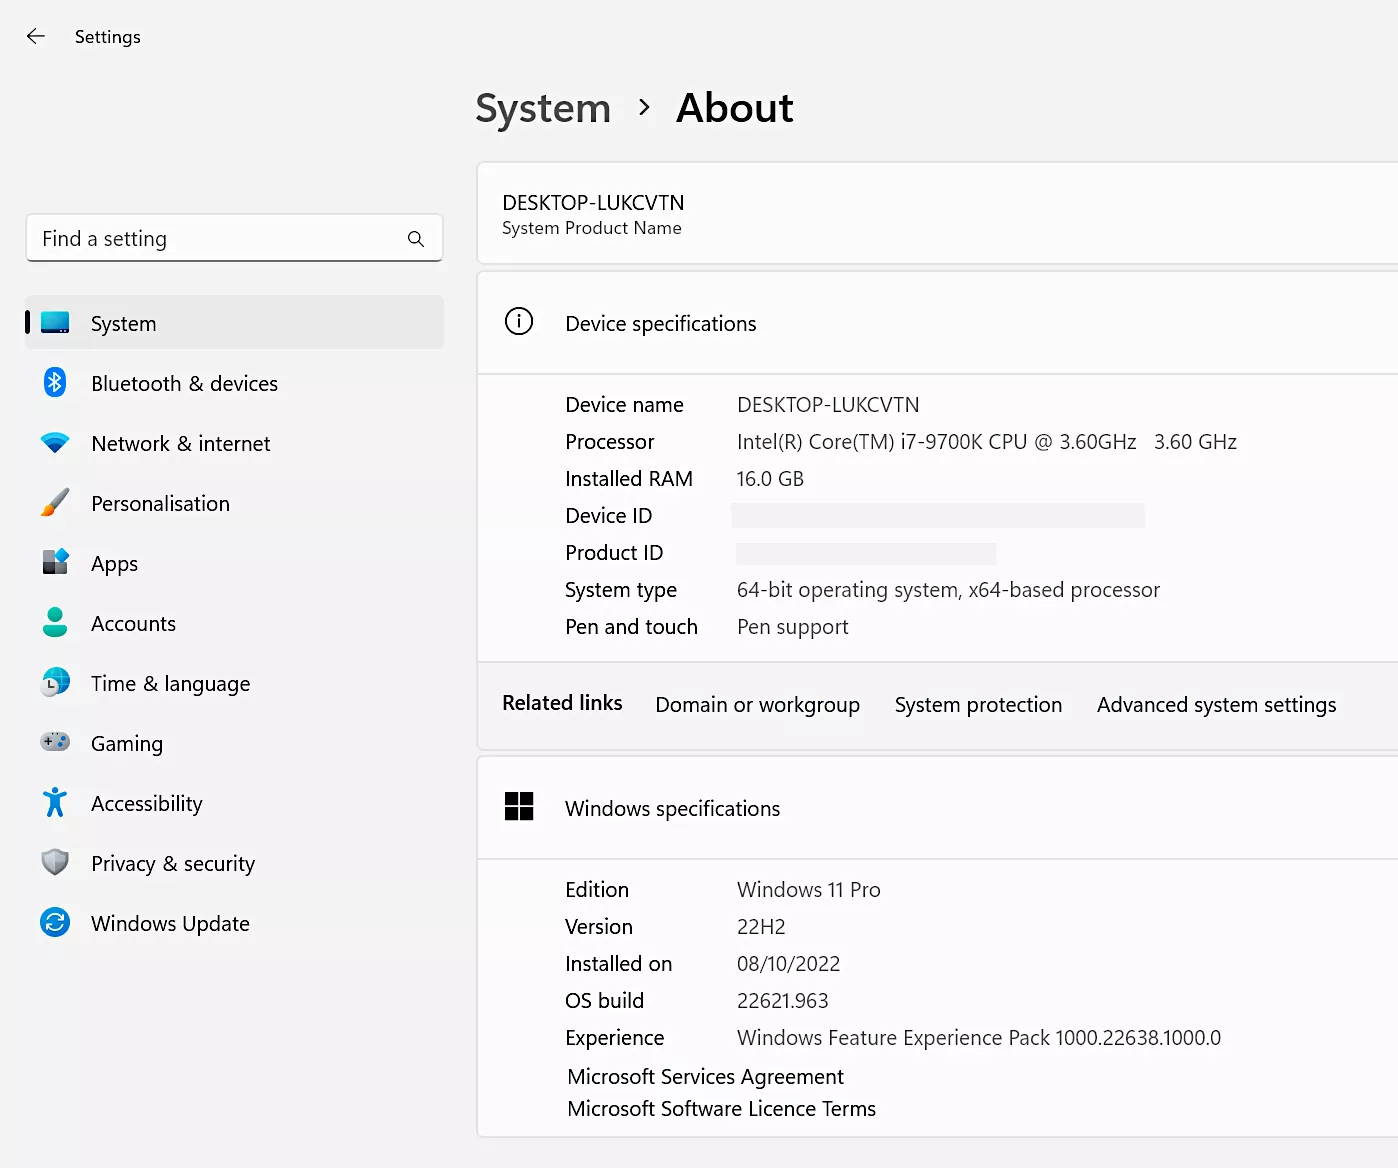Select Apps in the sidebar
Screen dimensions: 1398x1168
point(115,564)
